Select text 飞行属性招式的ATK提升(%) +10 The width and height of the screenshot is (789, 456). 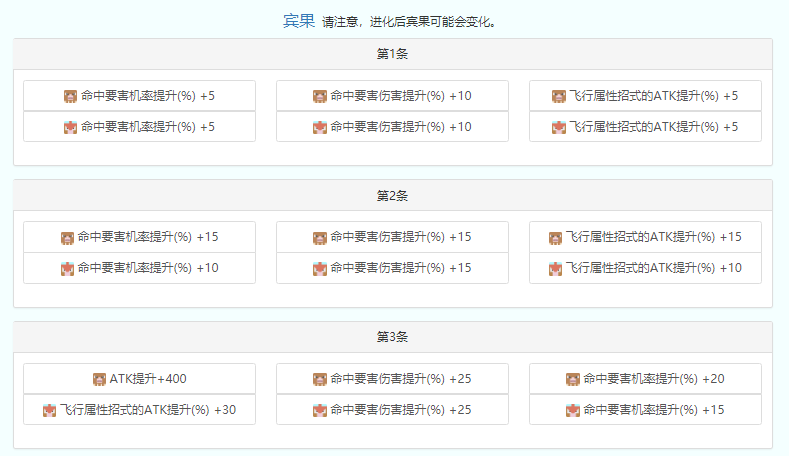click(654, 268)
